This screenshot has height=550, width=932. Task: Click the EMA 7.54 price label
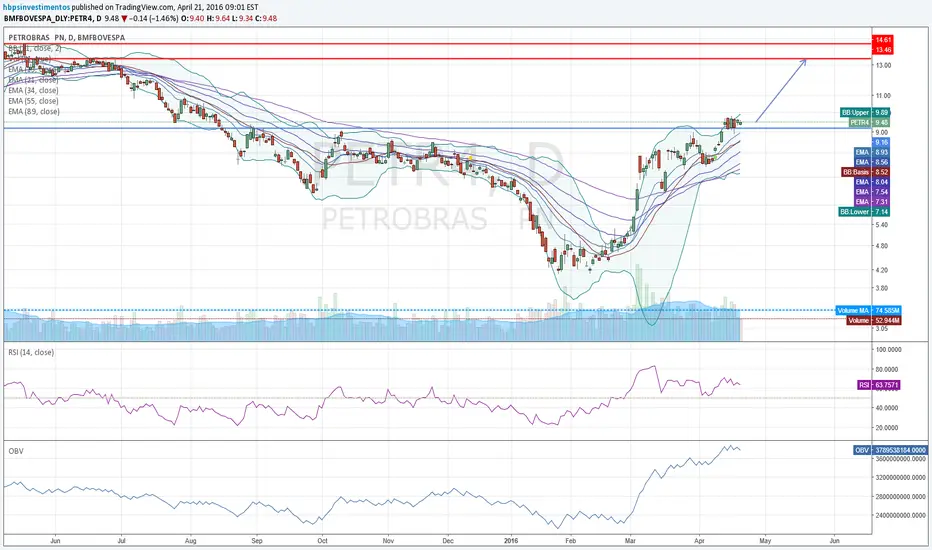click(x=872, y=192)
